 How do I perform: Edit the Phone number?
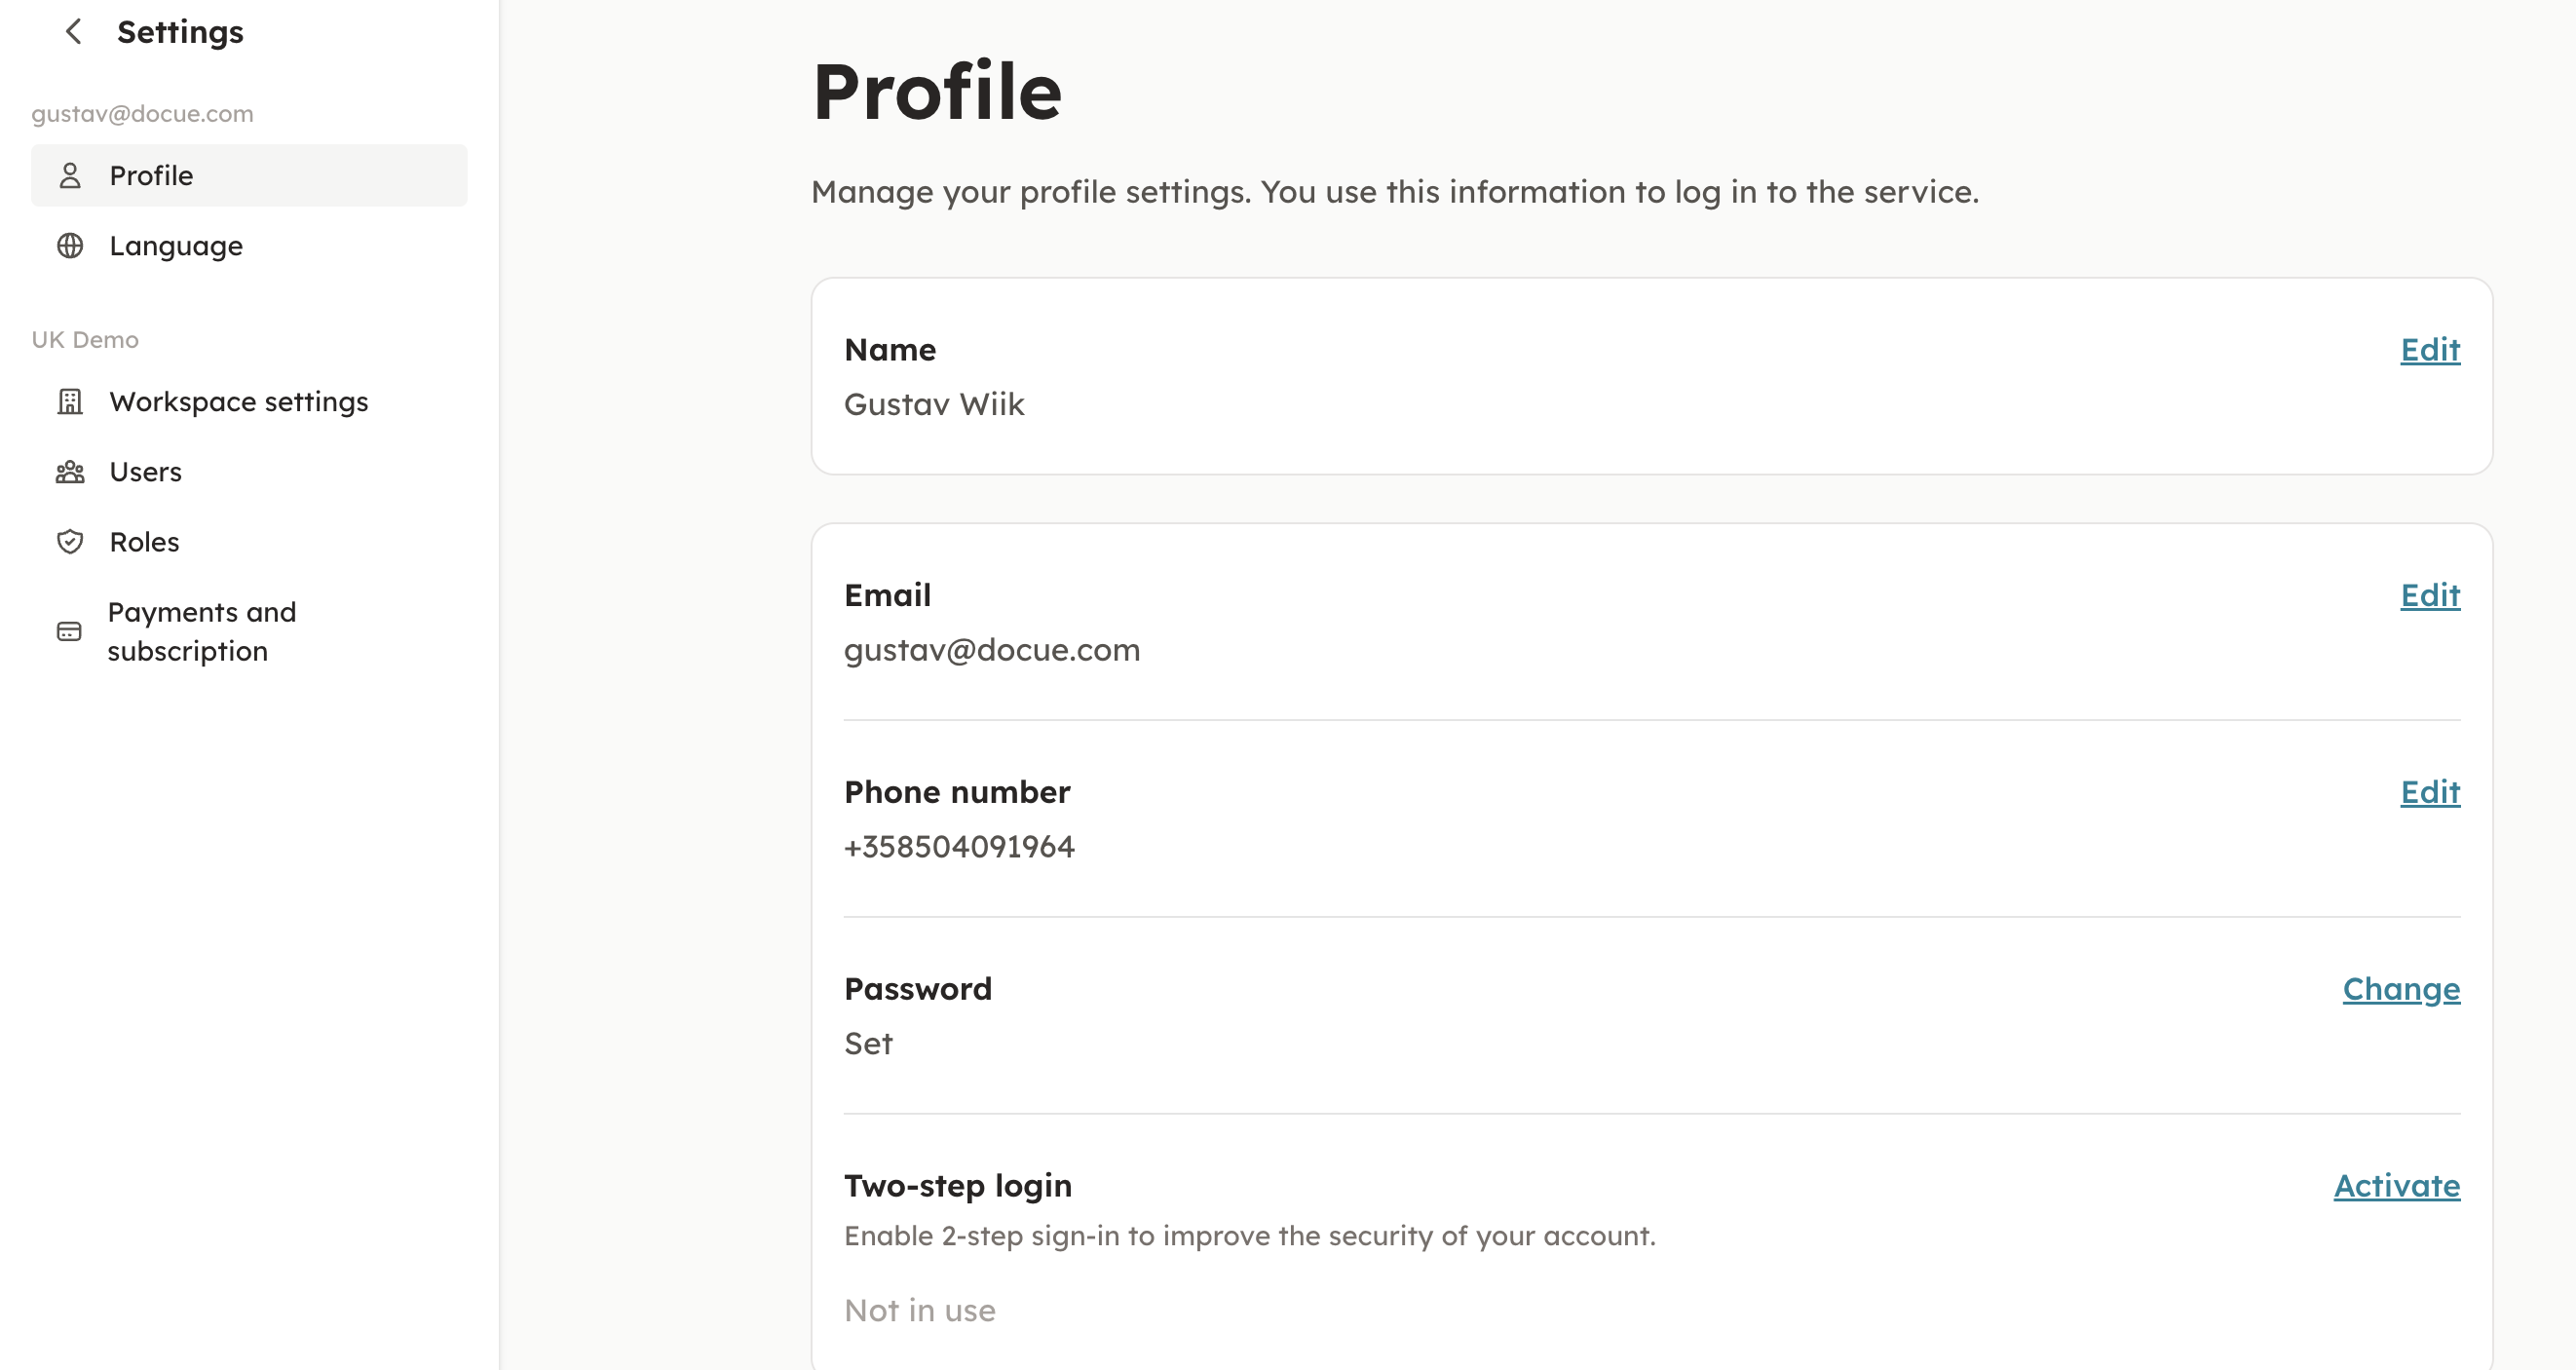[x=2430, y=793]
